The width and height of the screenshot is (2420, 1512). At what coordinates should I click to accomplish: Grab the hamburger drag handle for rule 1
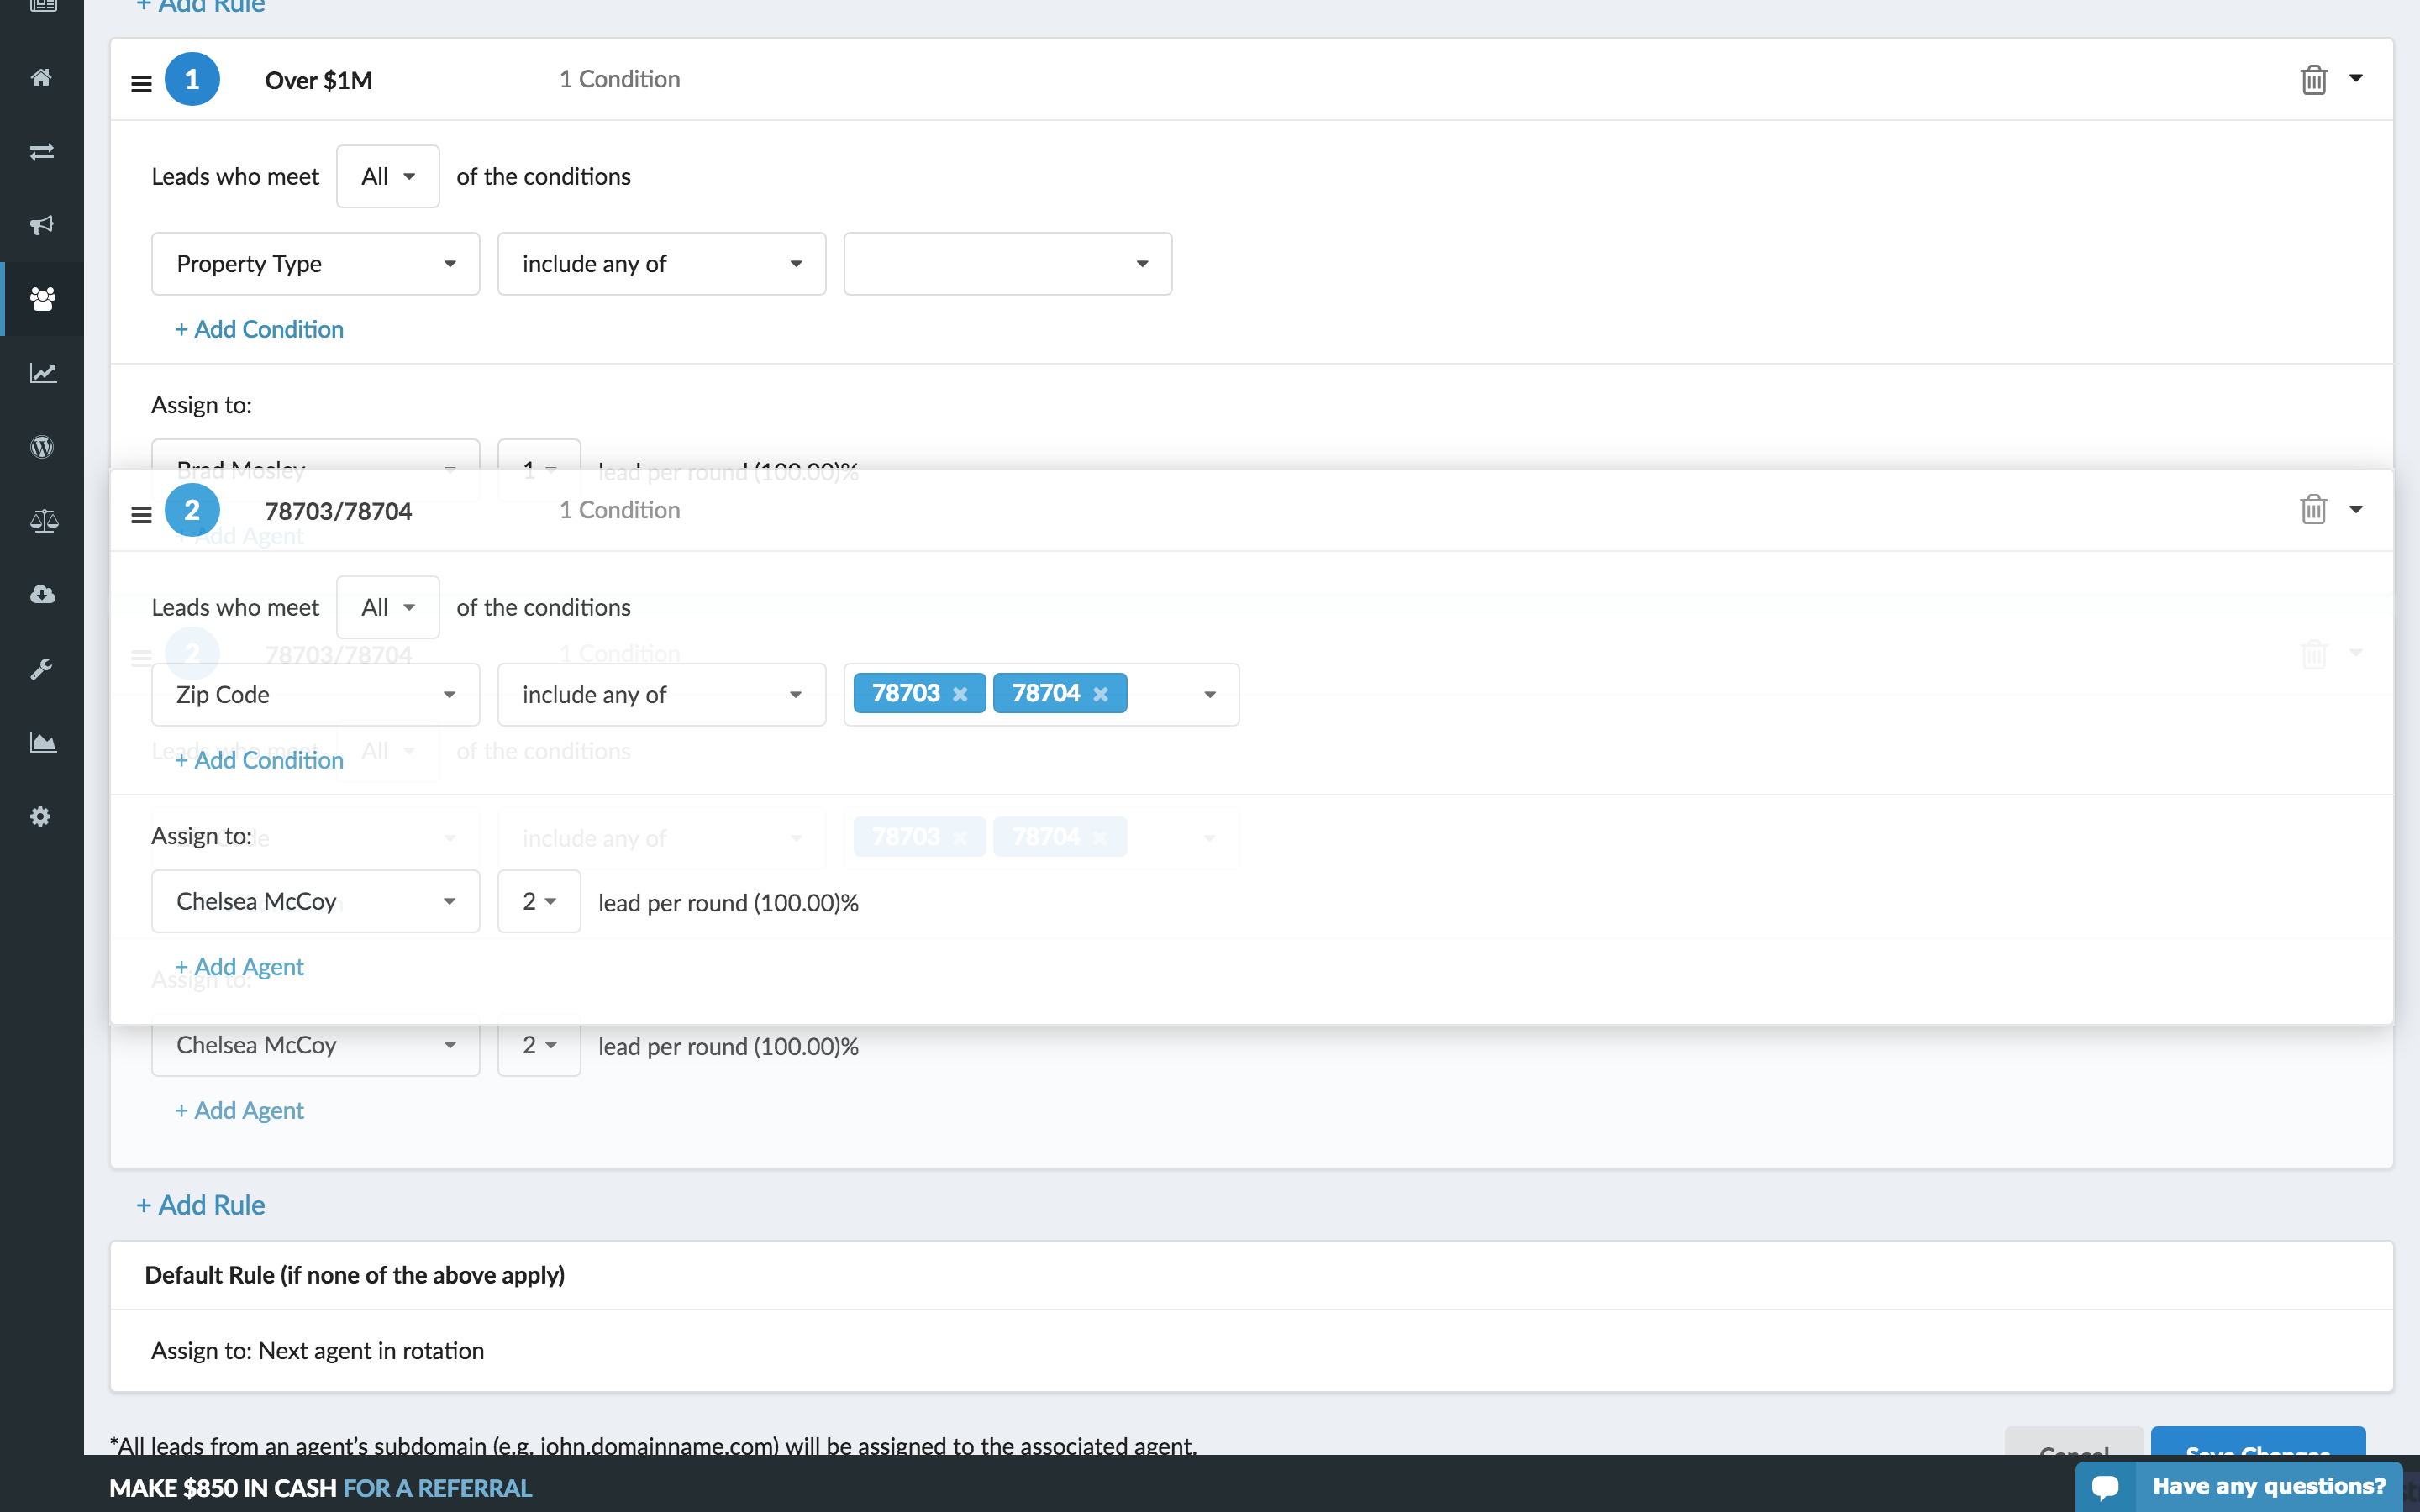coord(141,83)
